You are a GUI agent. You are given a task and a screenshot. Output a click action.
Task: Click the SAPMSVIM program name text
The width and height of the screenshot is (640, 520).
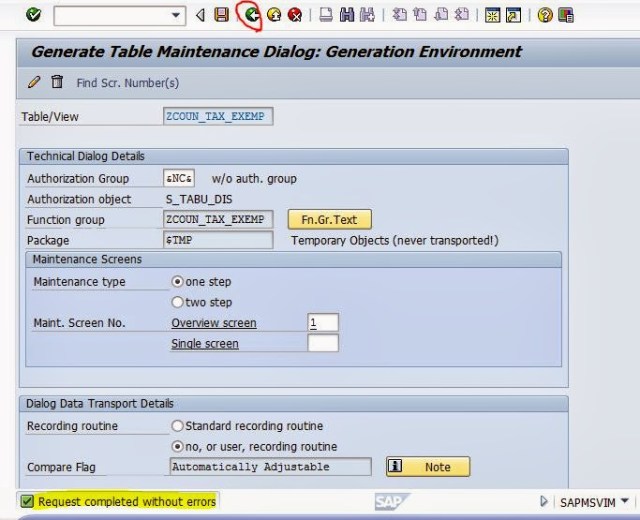click(587, 502)
